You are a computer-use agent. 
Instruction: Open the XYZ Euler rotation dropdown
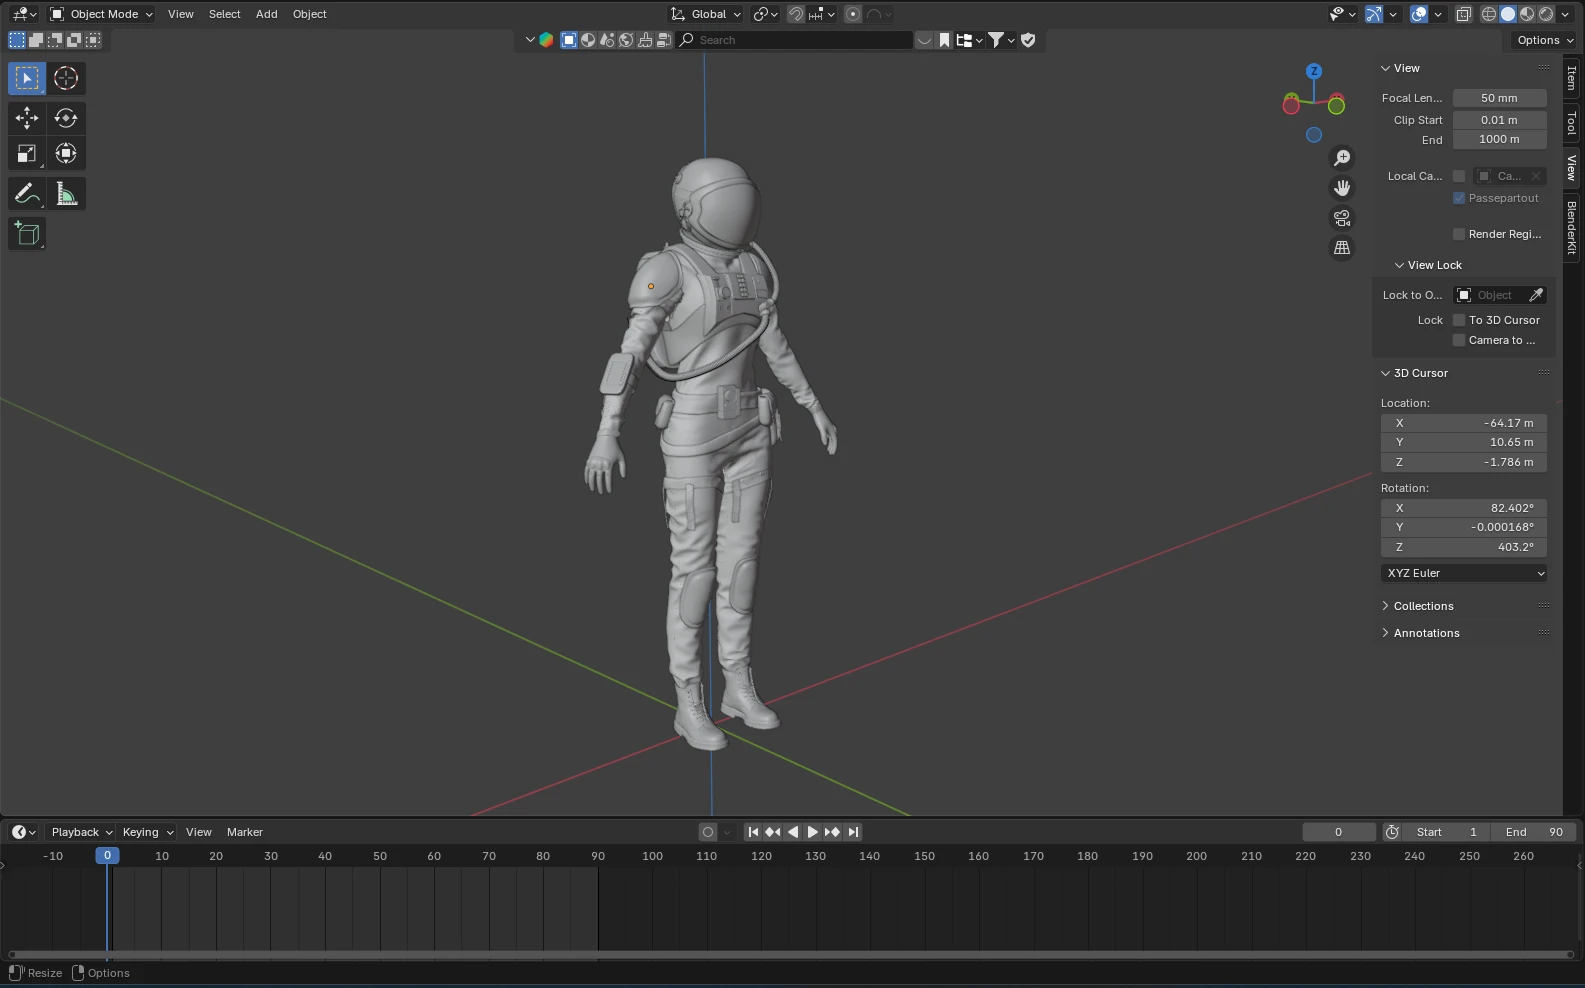coord(1465,573)
